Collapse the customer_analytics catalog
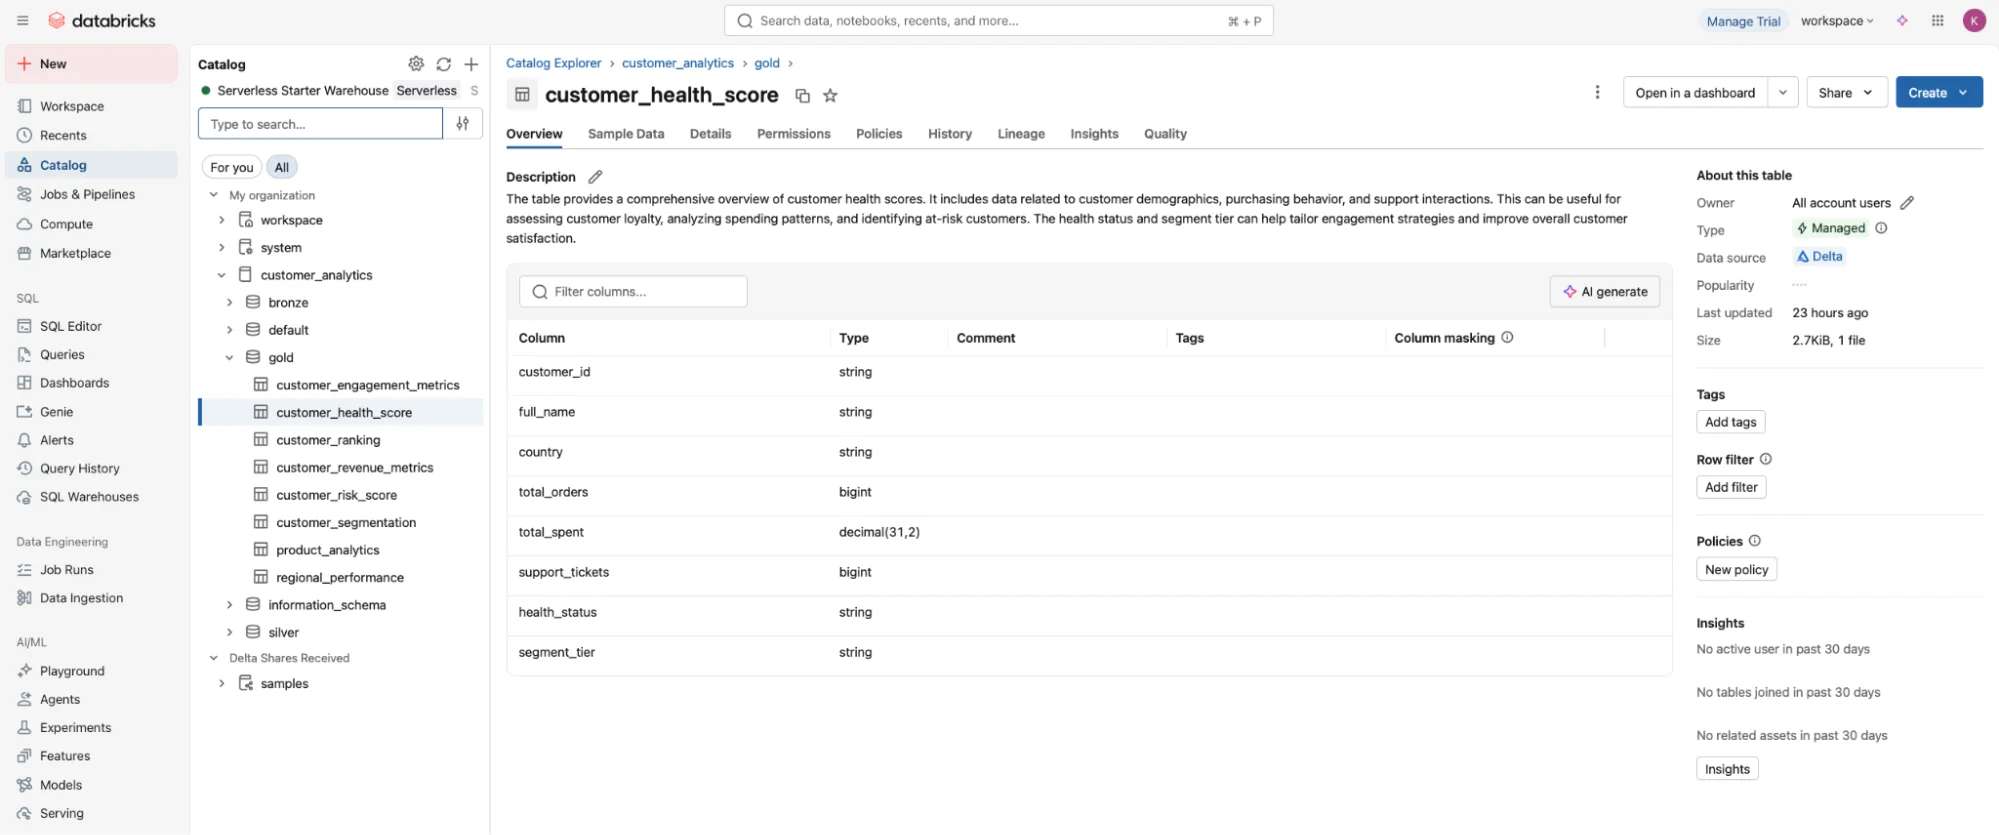The width and height of the screenshot is (1999, 835). coord(221,275)
